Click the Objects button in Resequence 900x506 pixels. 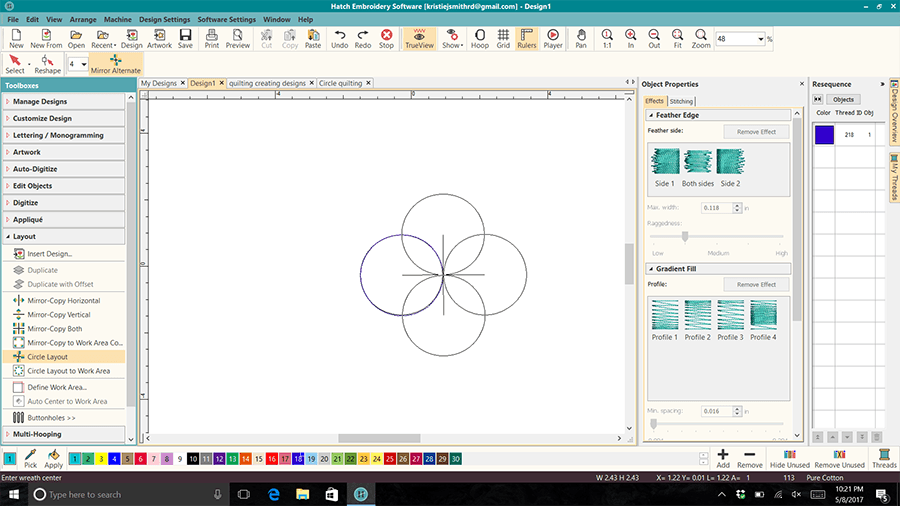coord(843,99)
